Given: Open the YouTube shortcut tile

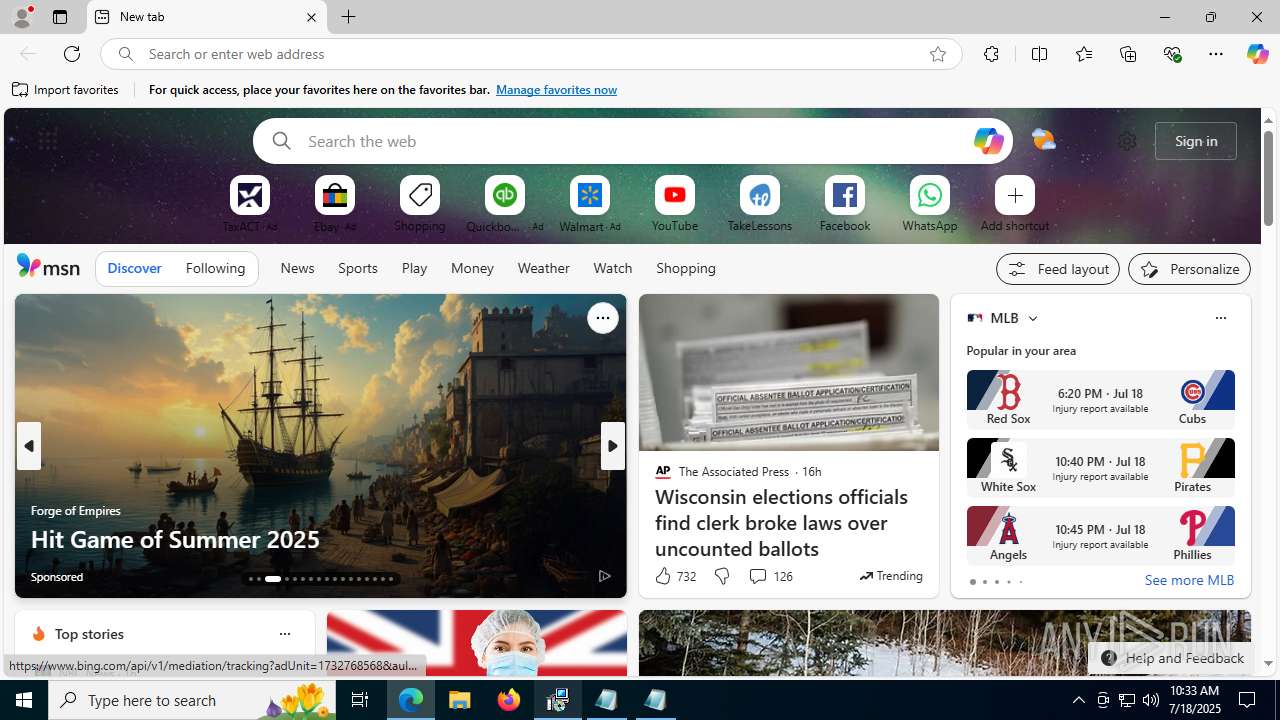Looking at the screenshot, I should [x=675, y=196].
